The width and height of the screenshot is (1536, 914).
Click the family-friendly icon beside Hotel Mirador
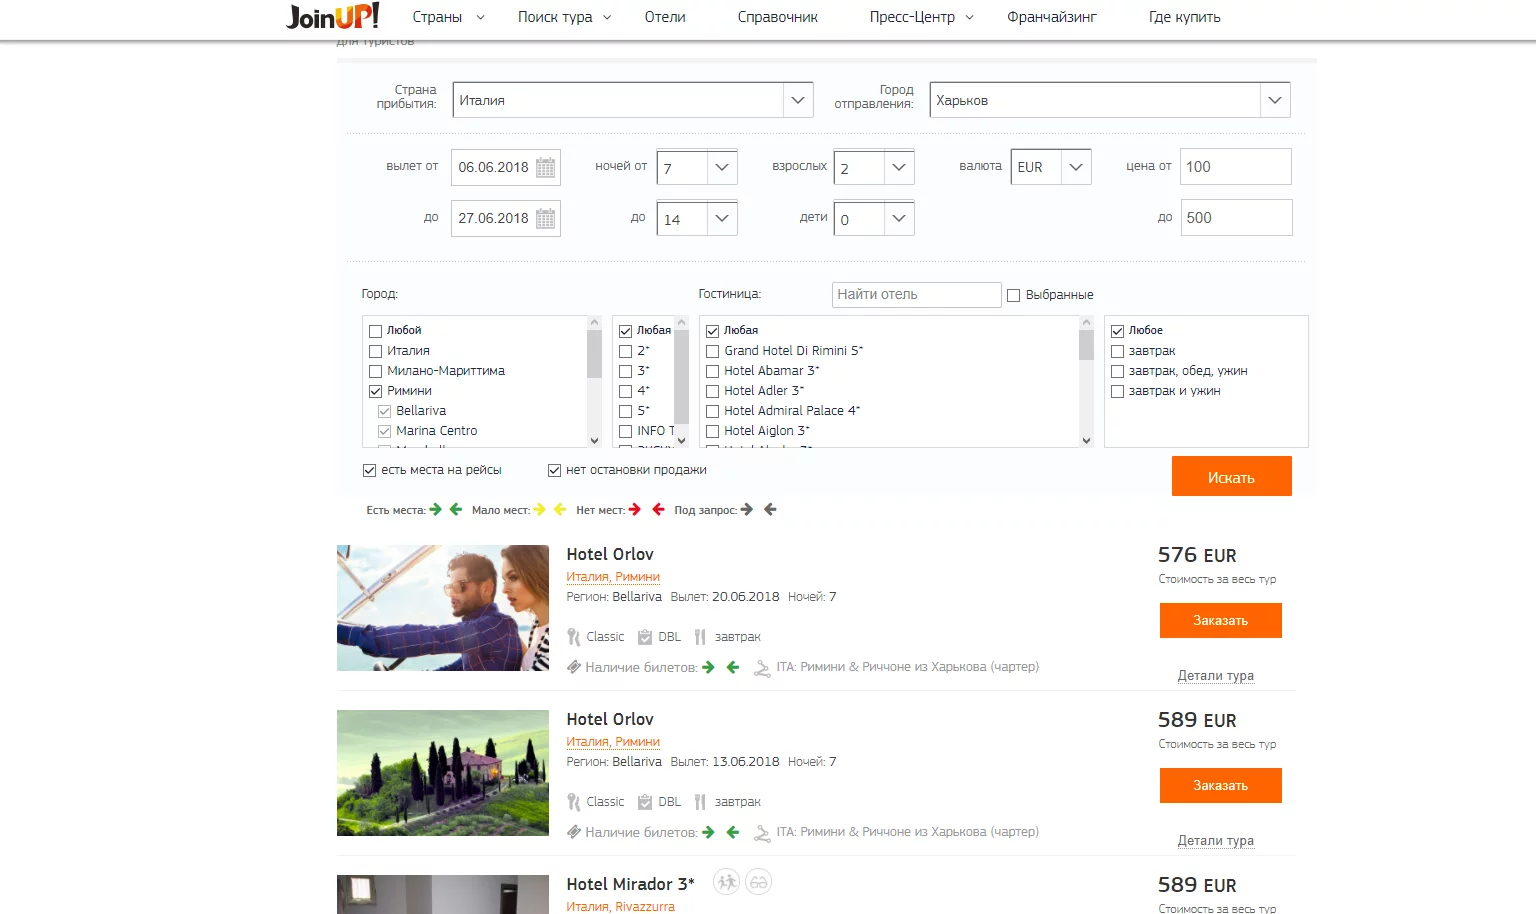pyautogui.click(x=726, y=882)
